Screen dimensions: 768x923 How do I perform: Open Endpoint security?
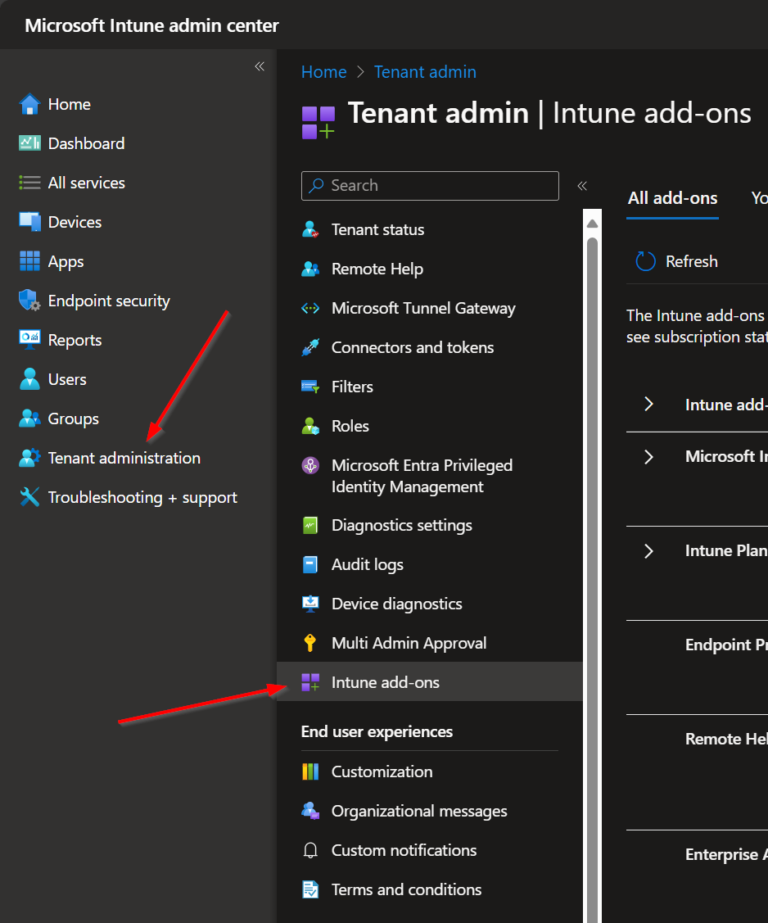click(x=103, y=300)
